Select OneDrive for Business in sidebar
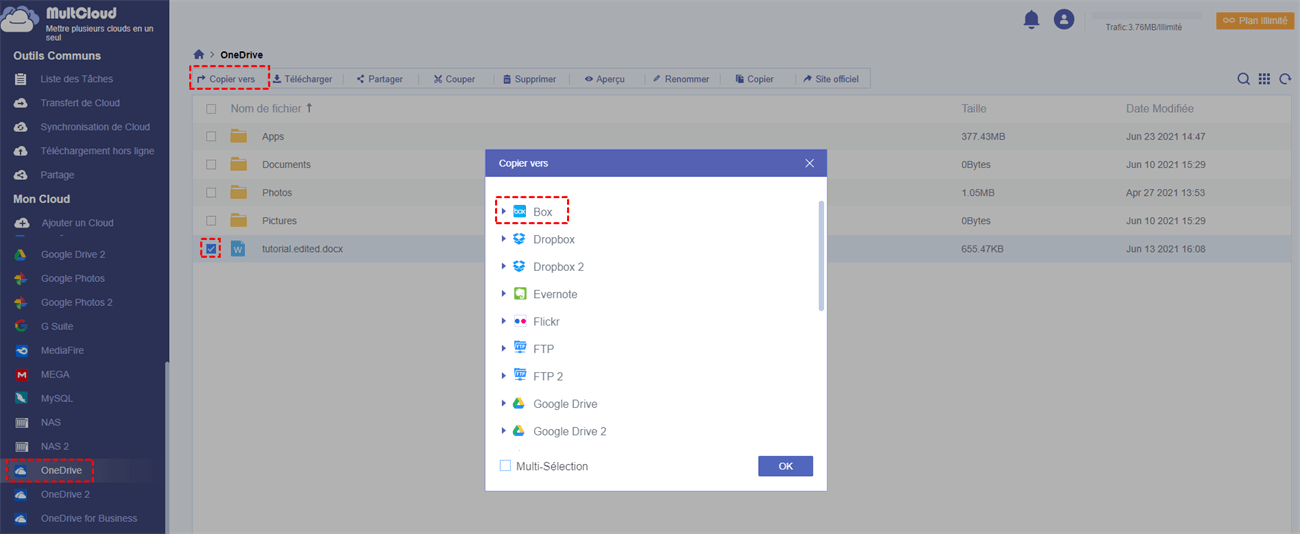1300x534 pixels. coord(89,519)
